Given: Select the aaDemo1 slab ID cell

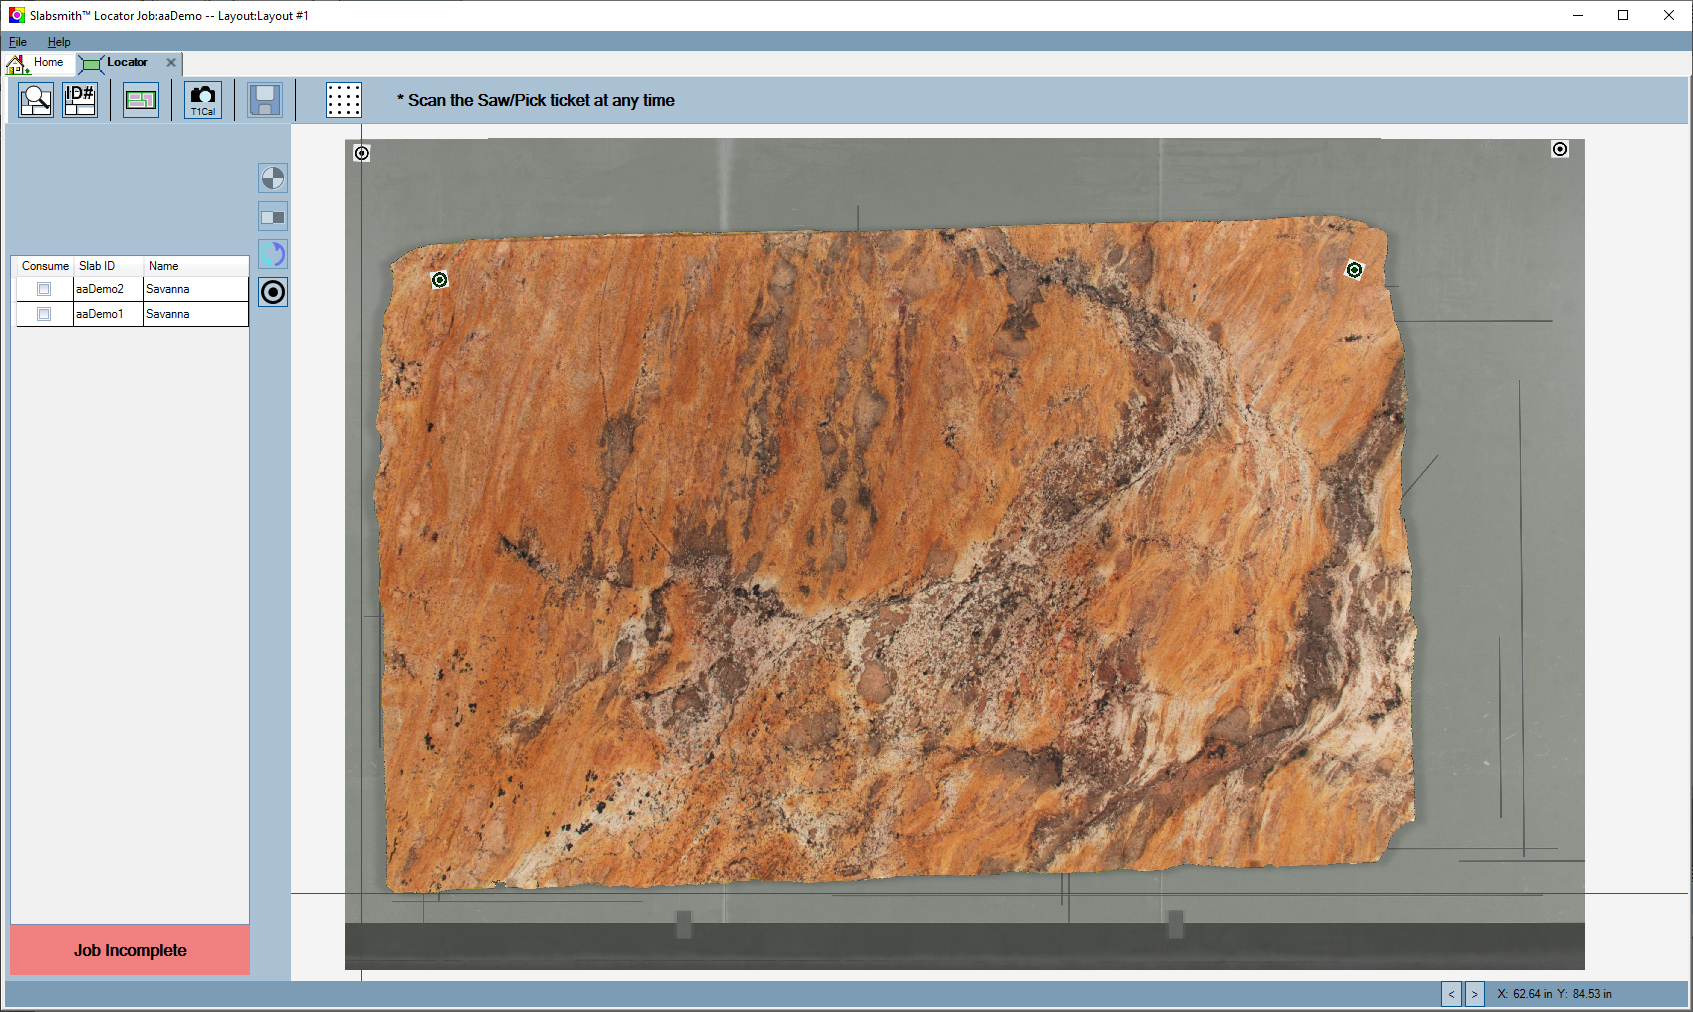Looking at the screenshot, I should 108,314.
